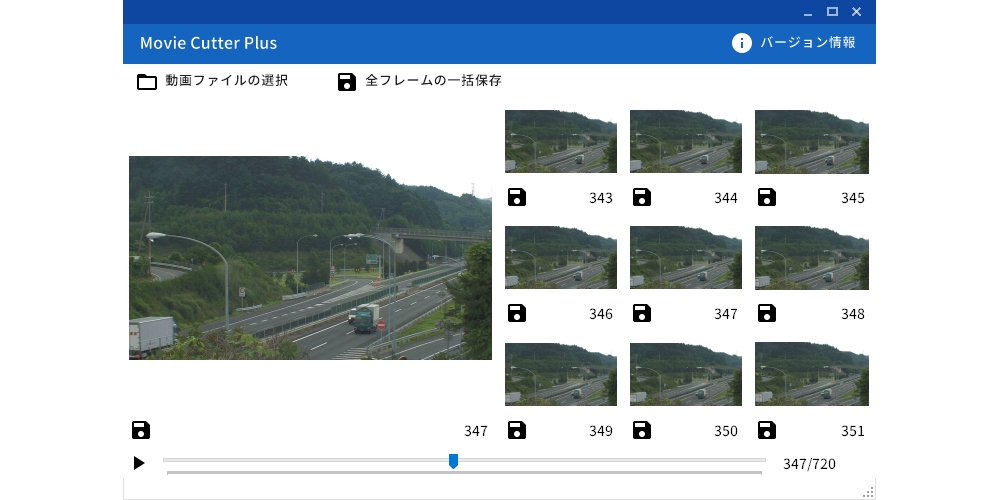Select the frame 350 thumbnail
The width and height of the screenshot is (1000, 500).
point(686,374)
